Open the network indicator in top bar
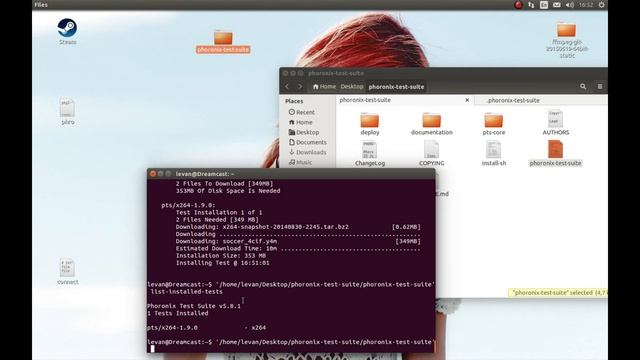This screenshot has width=640, height=360. point(531,5)
